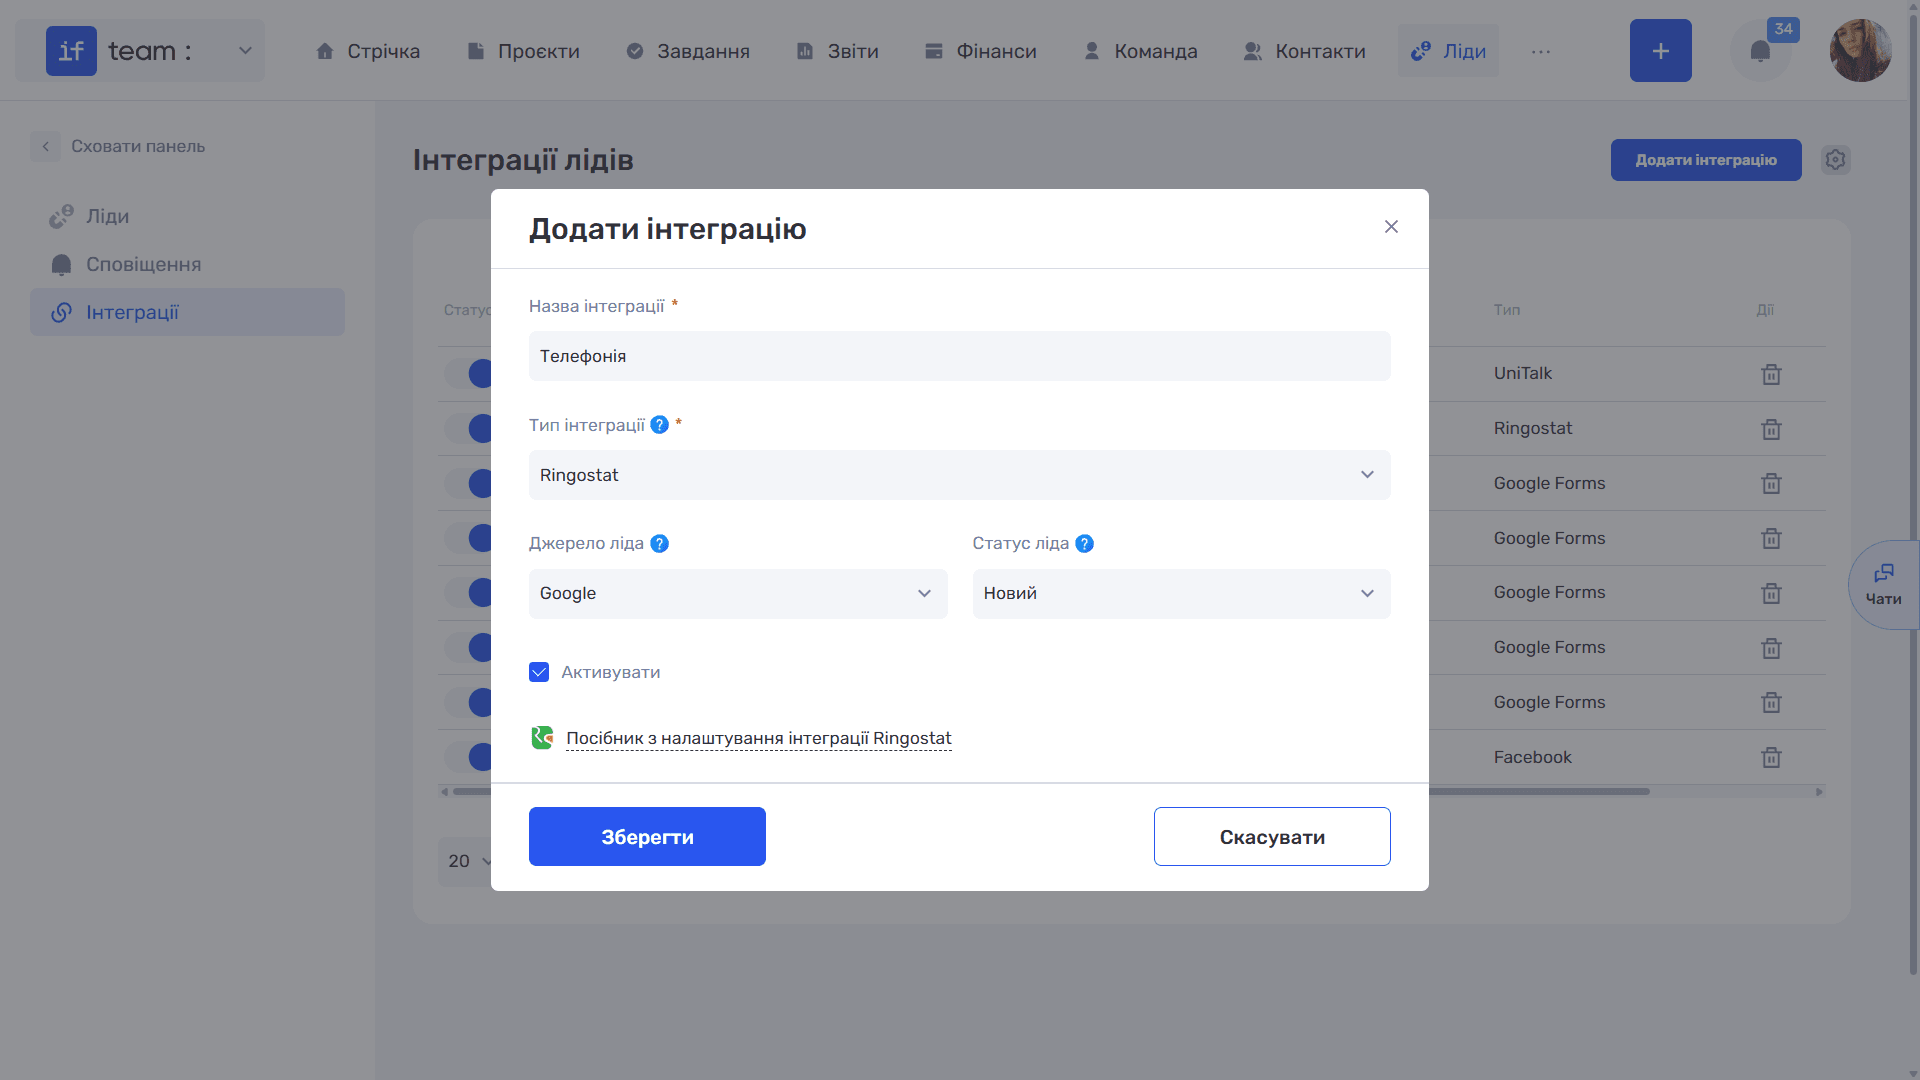The width and height of the screenshot is (1920, 1080).
Task: Go to Стрічка in top navigation
Action: (367, 51)
